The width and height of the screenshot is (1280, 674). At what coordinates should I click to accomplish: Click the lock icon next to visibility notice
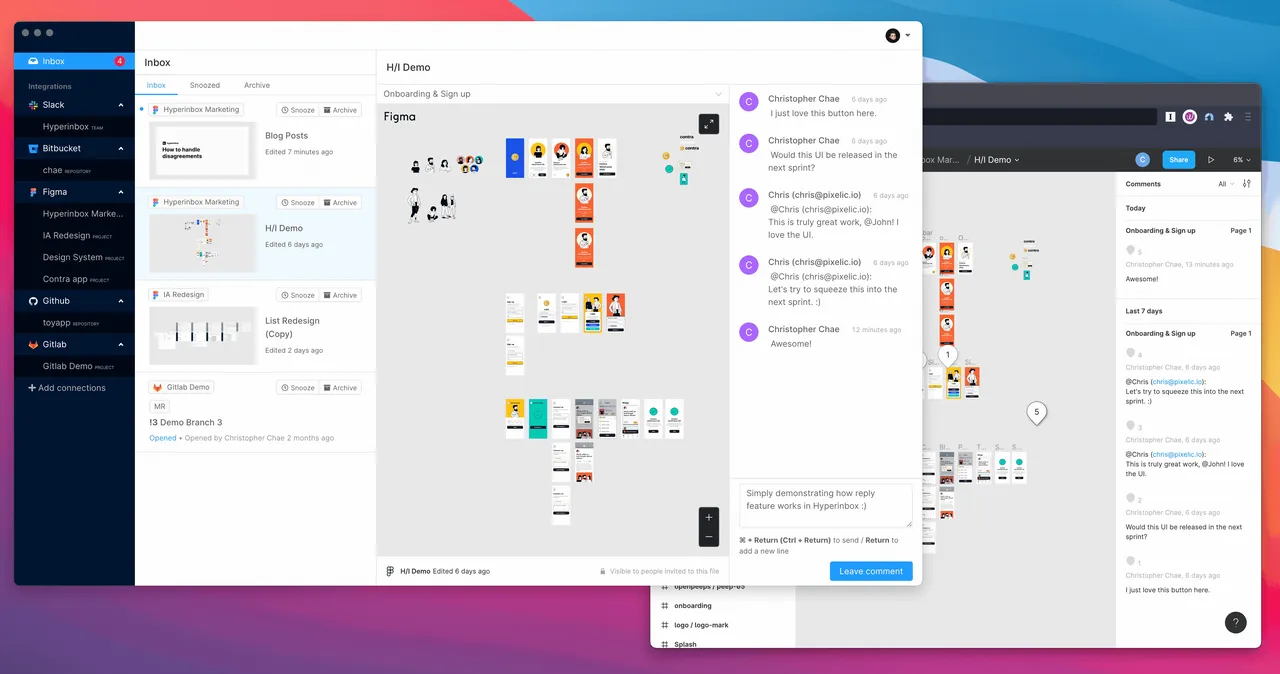point(602,571)
